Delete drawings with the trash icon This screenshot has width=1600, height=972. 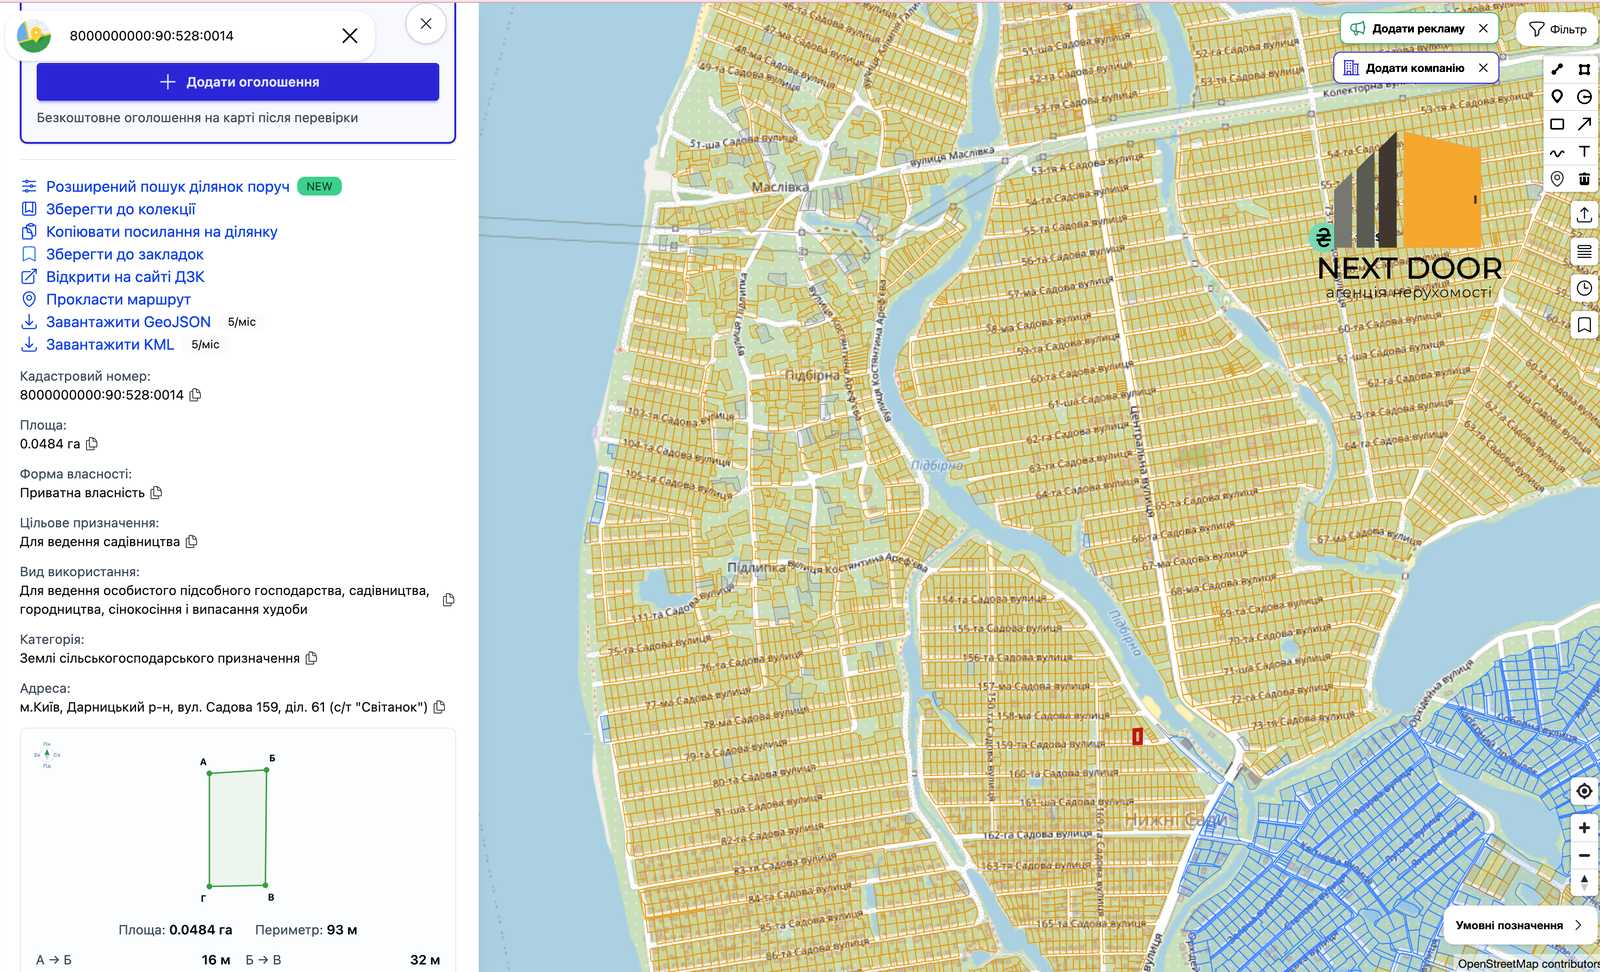(1584, 179)
